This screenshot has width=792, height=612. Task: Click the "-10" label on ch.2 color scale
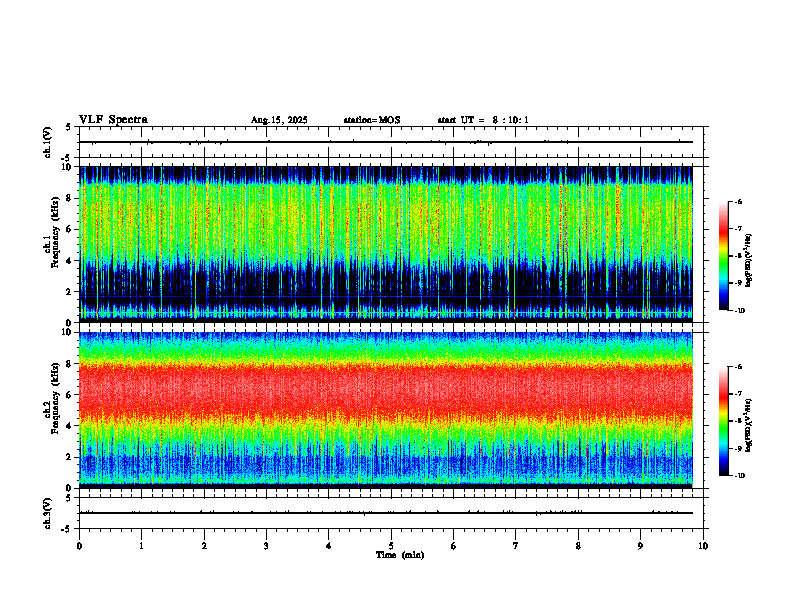pyautogui.click(x=739, y=476)
